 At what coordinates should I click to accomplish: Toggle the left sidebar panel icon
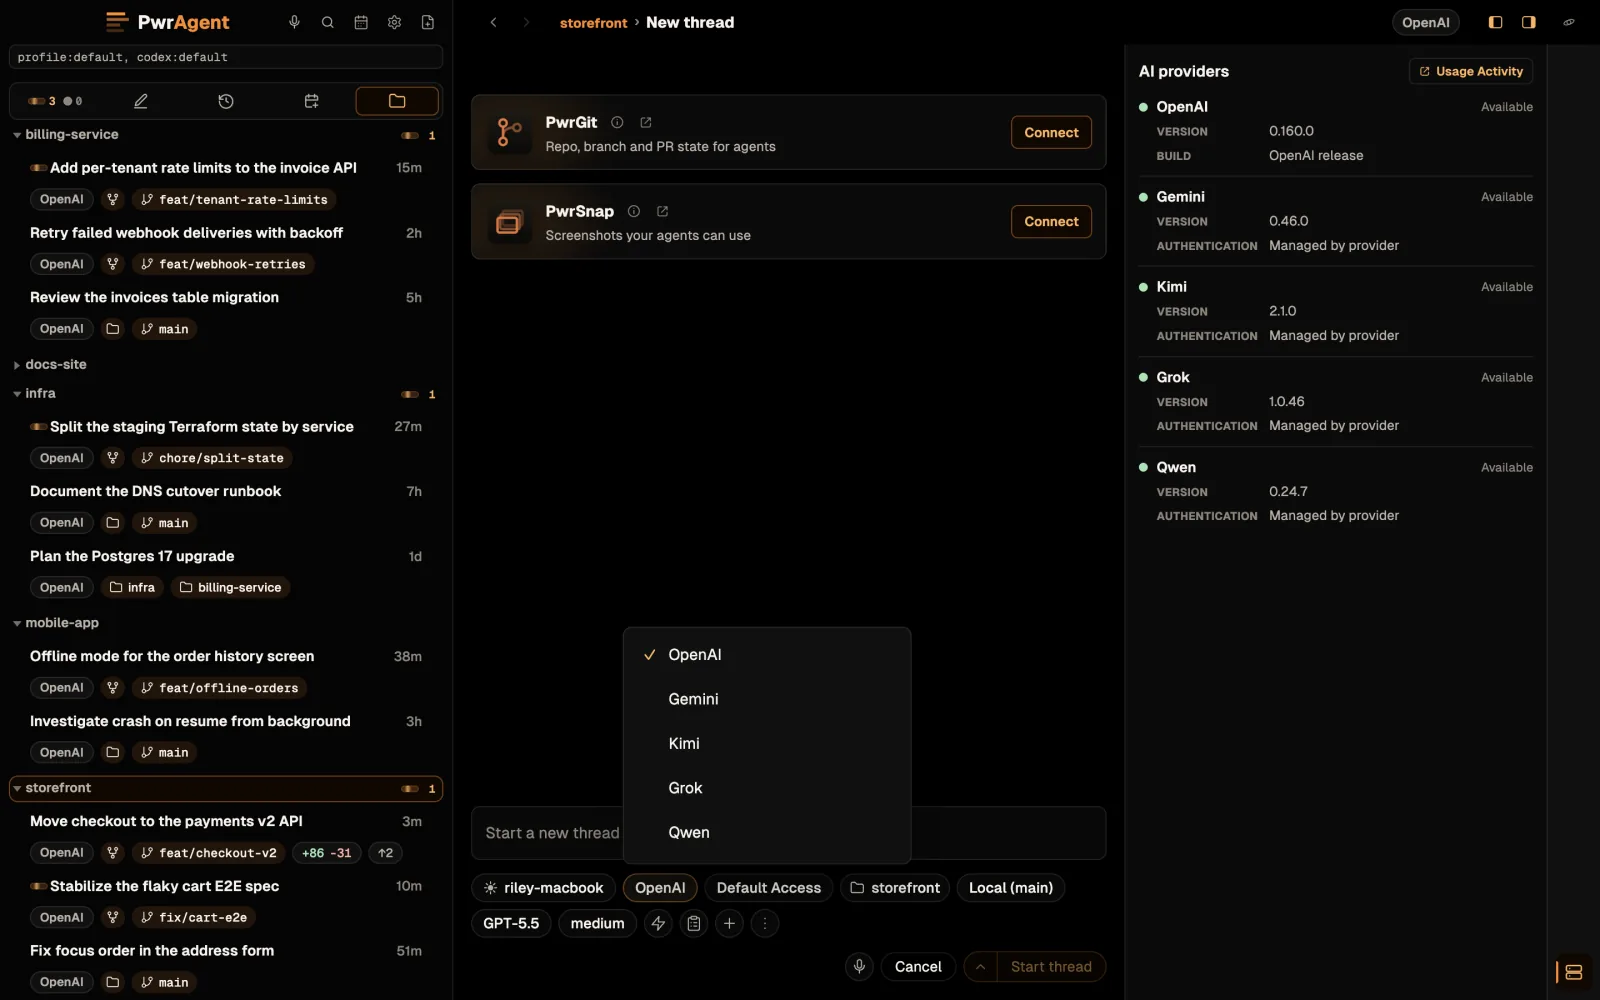coord(1495,22)
